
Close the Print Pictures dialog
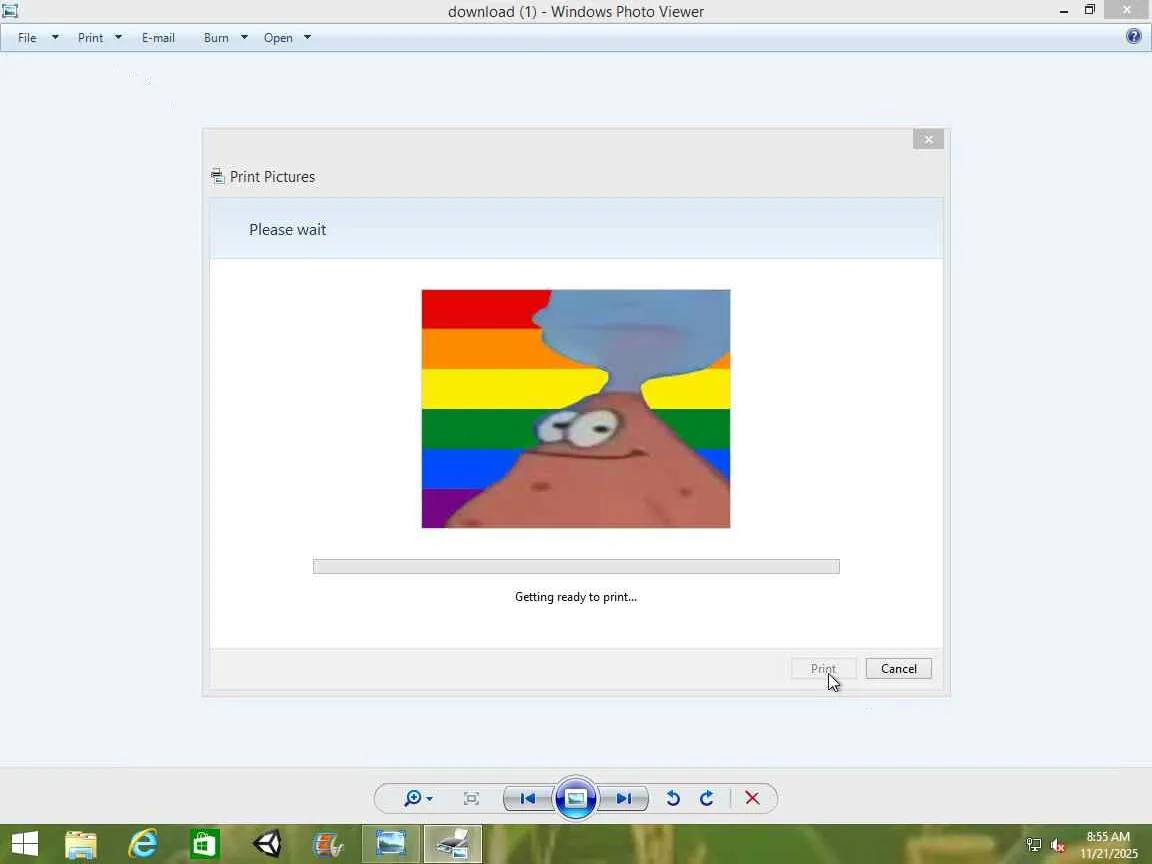coord(928,139)
